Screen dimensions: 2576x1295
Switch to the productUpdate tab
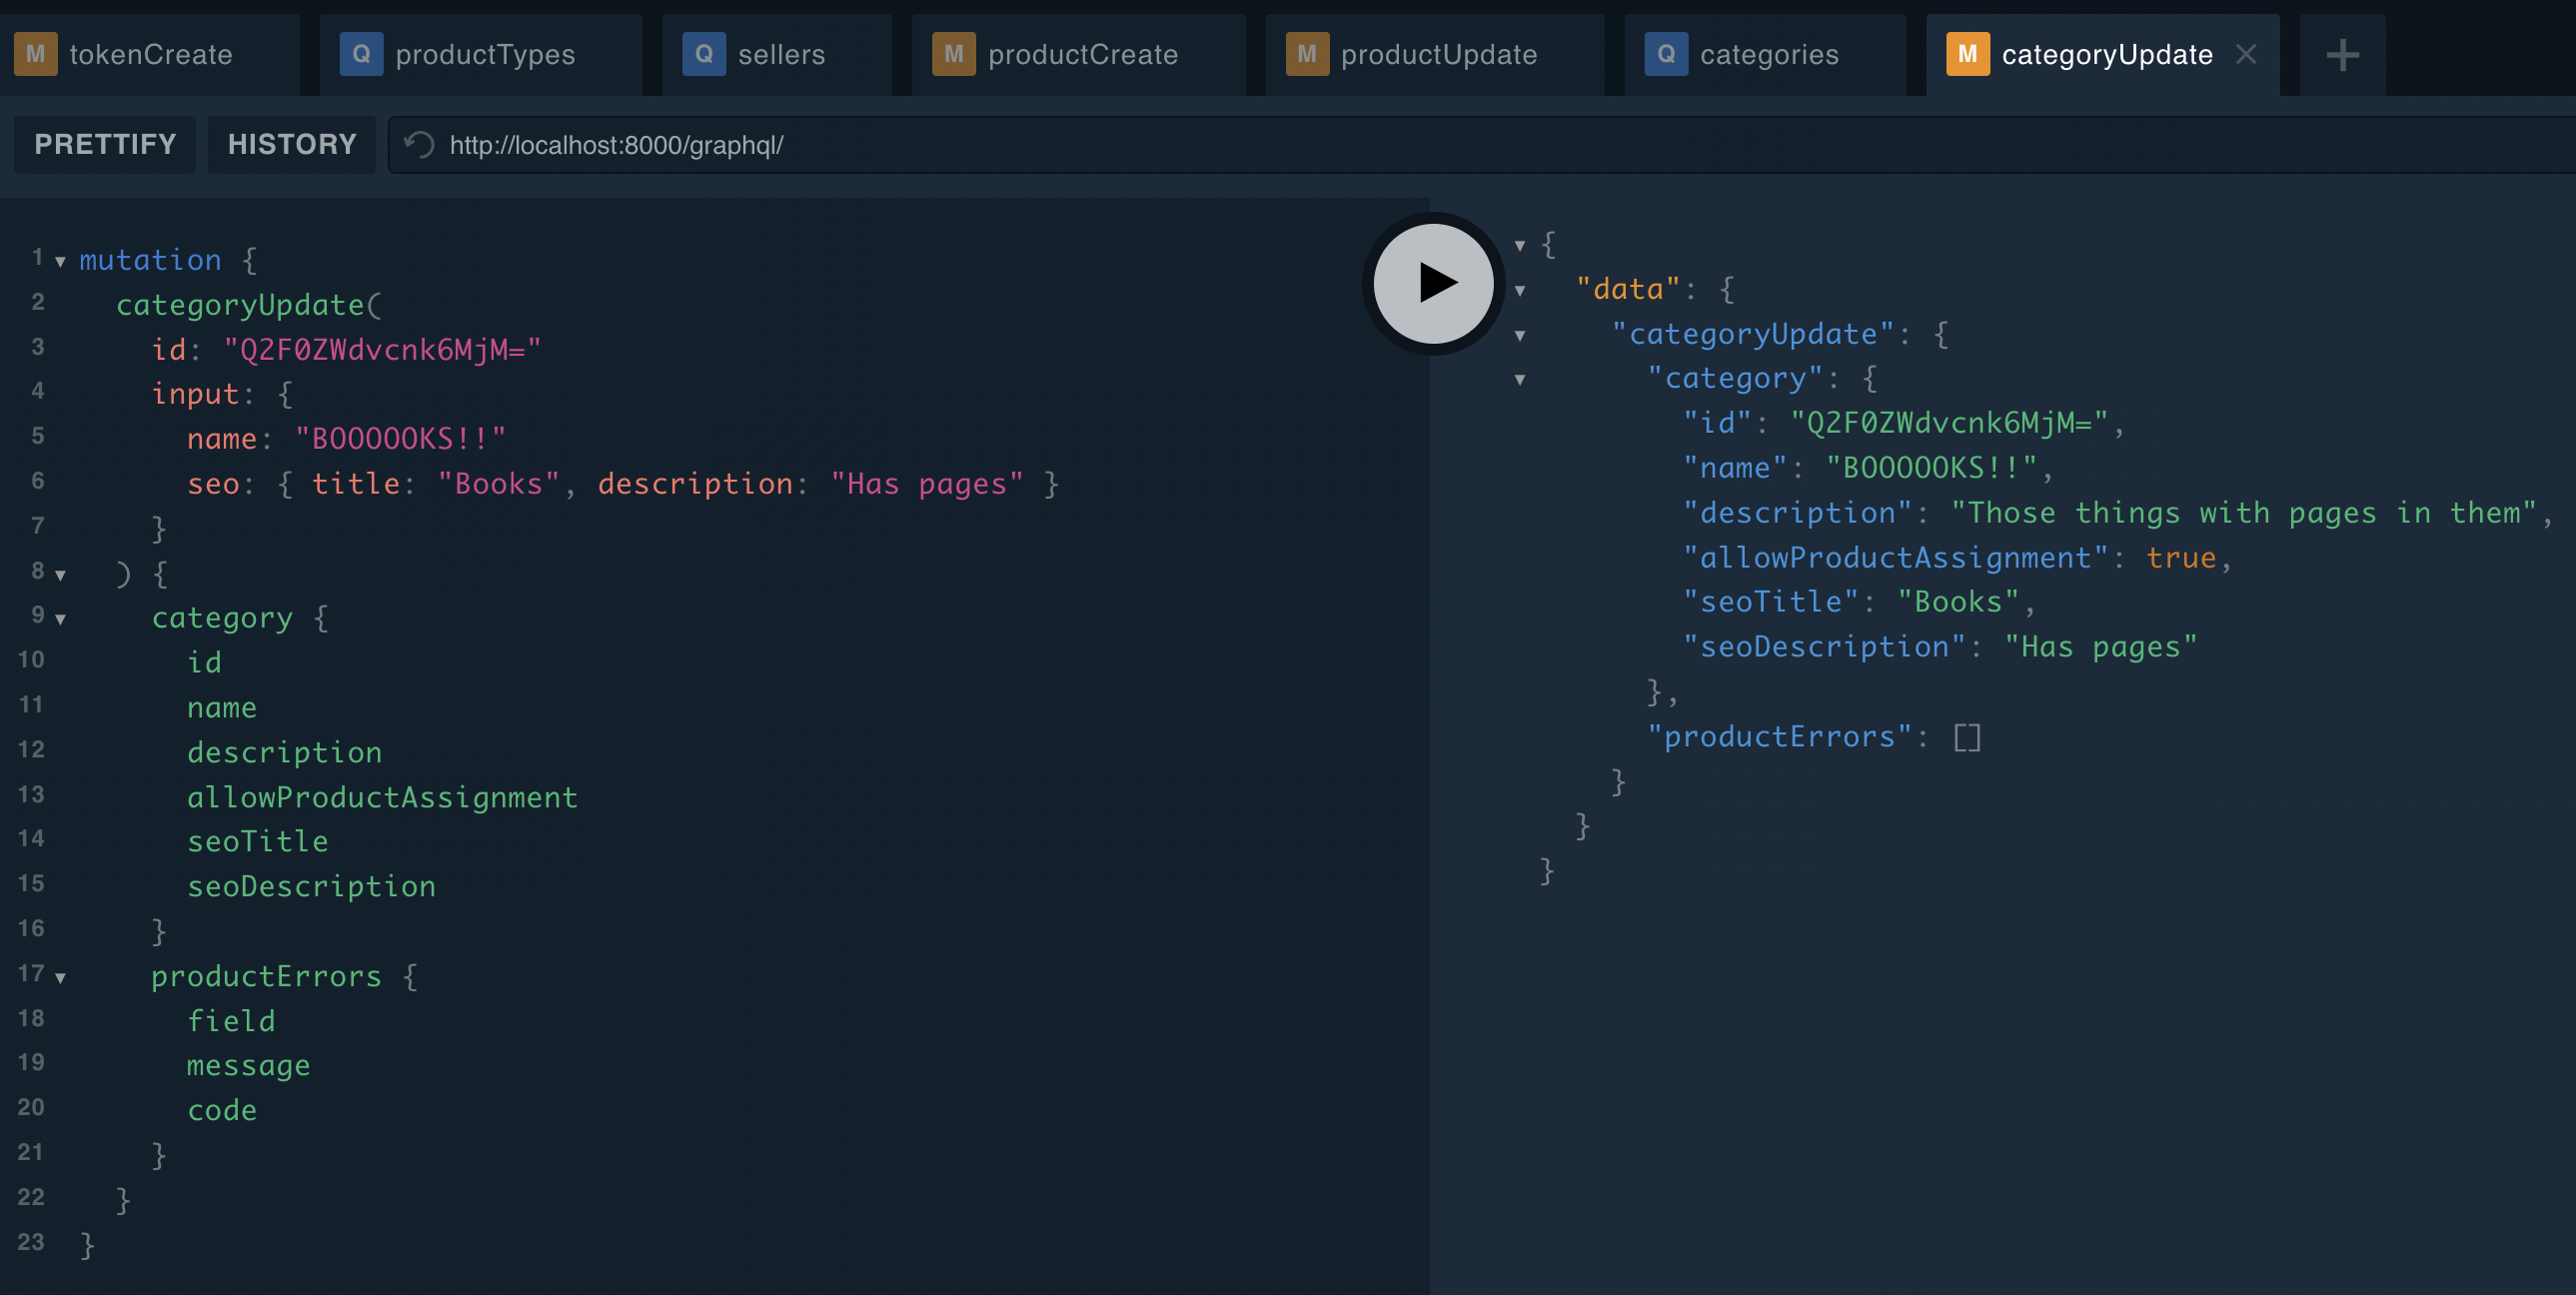tap(1438, 54)
